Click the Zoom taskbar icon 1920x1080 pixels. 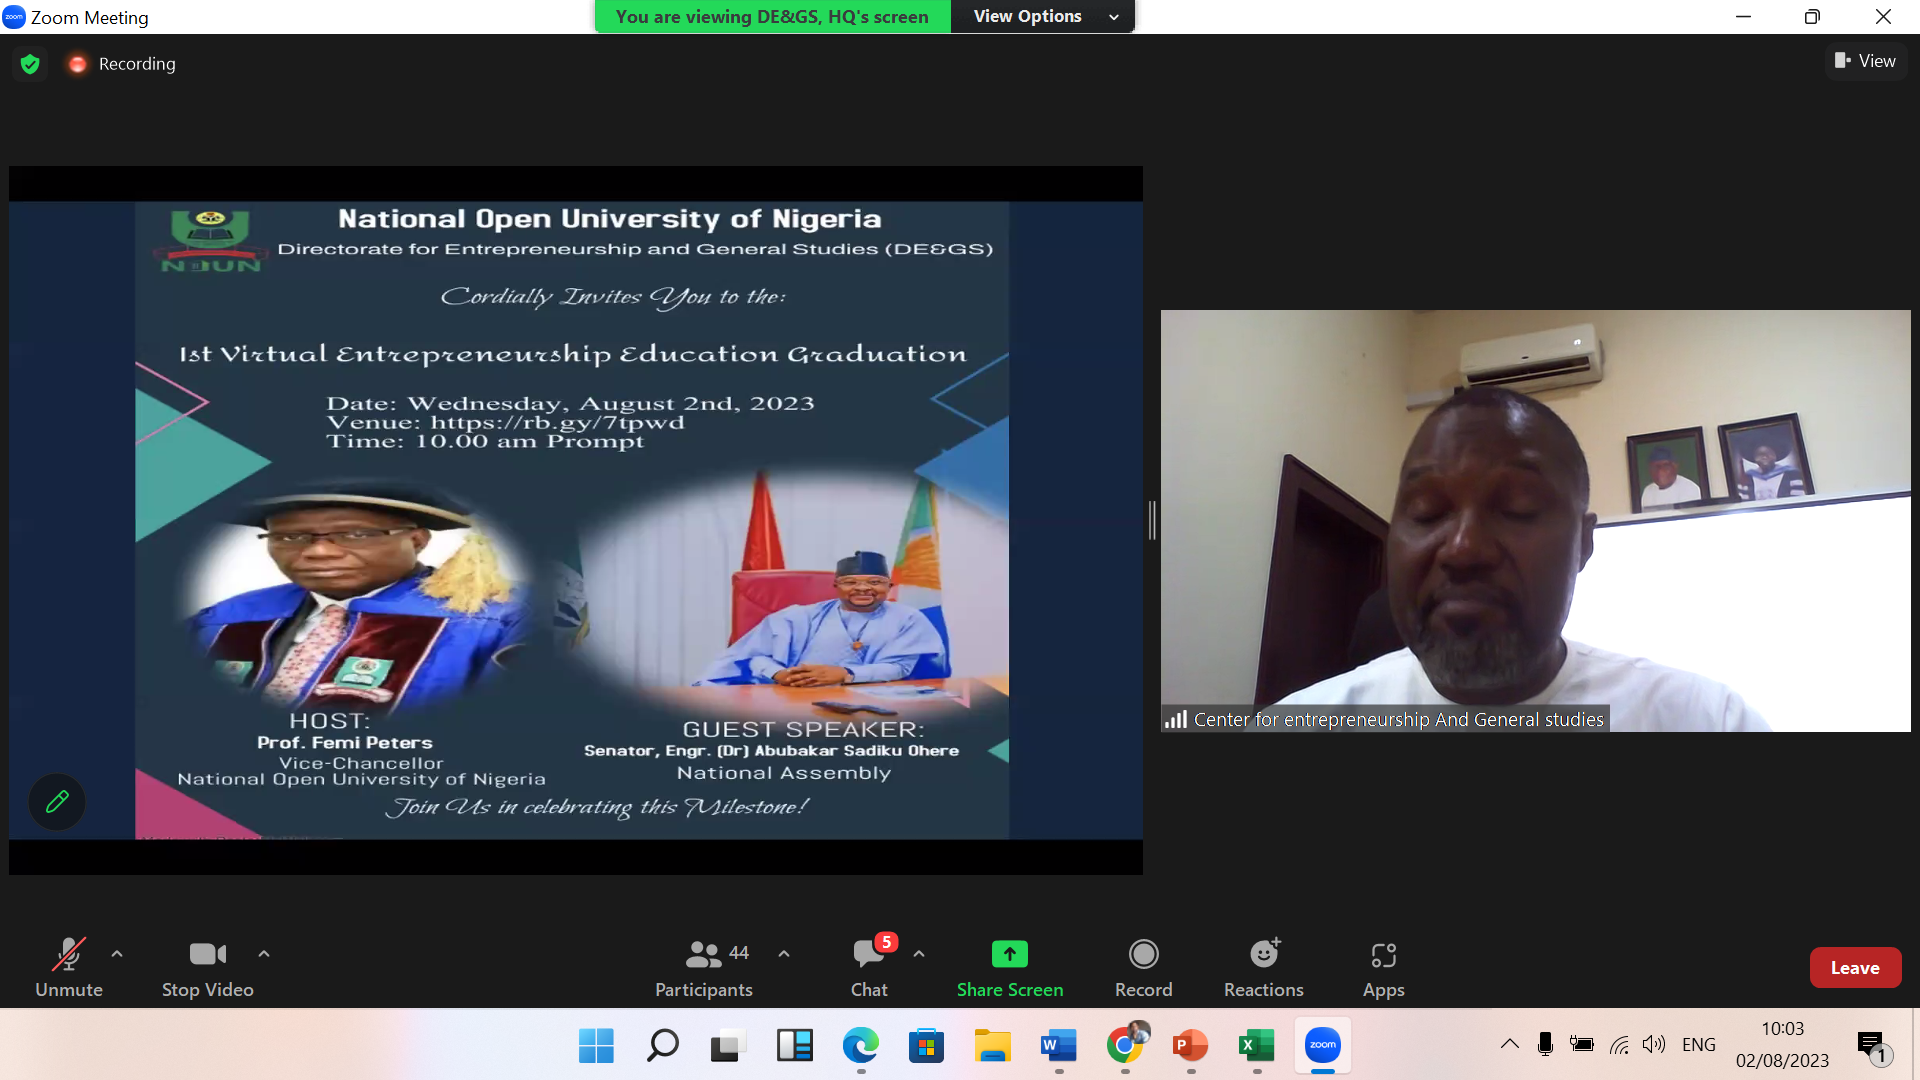1322,1046
